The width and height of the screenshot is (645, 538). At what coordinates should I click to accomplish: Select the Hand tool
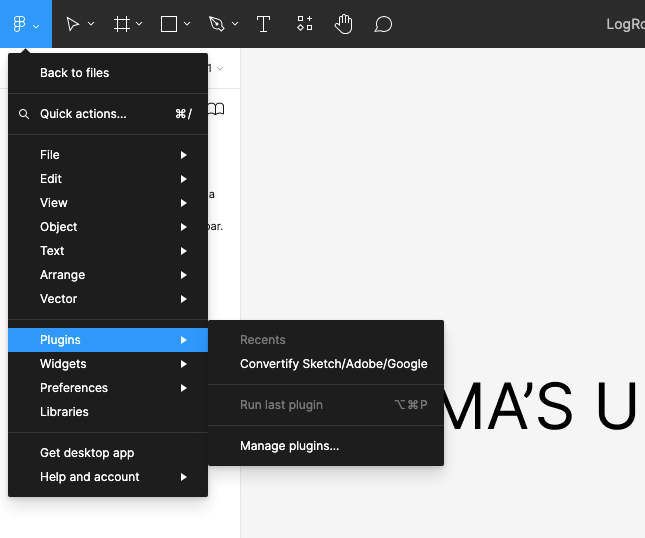tap(343, 24)
